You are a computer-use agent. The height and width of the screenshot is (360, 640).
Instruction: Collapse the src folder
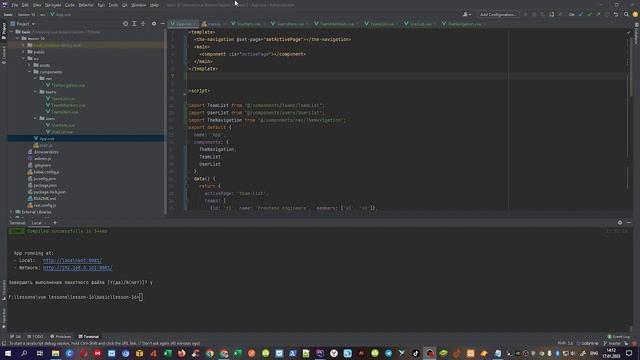tap(23, 58)
